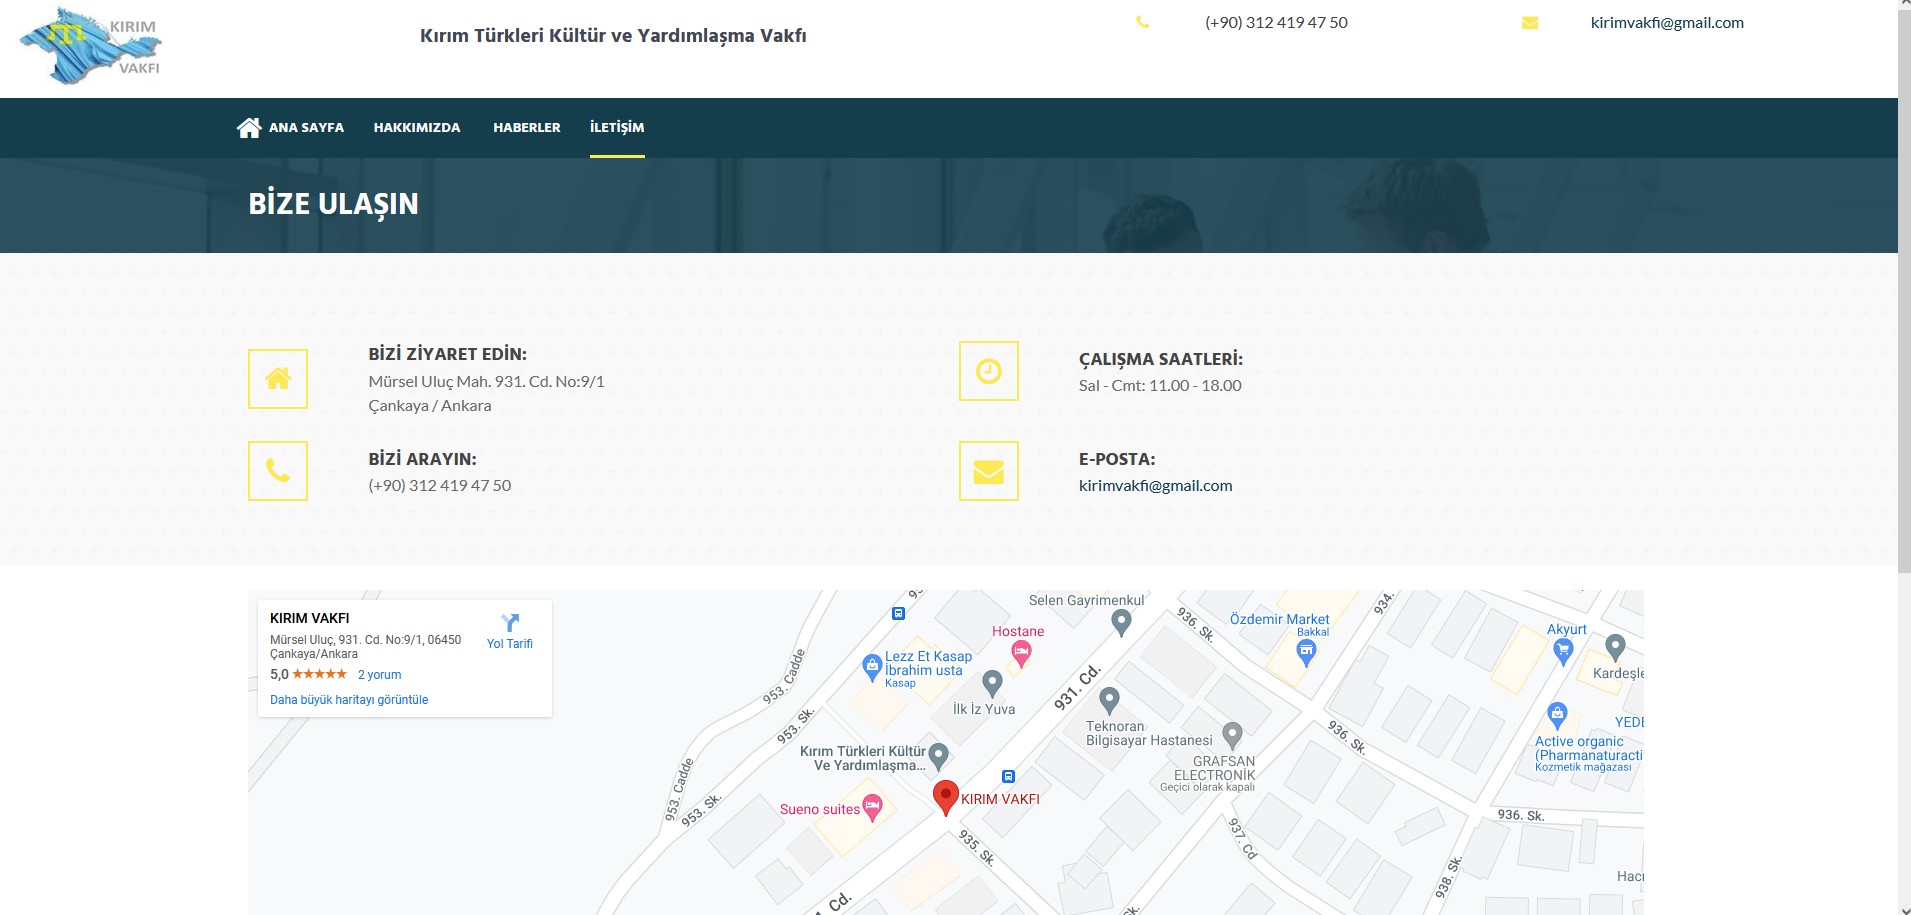Click the header email kirimvakfi@gmail.com

[x=1667, y=22]
